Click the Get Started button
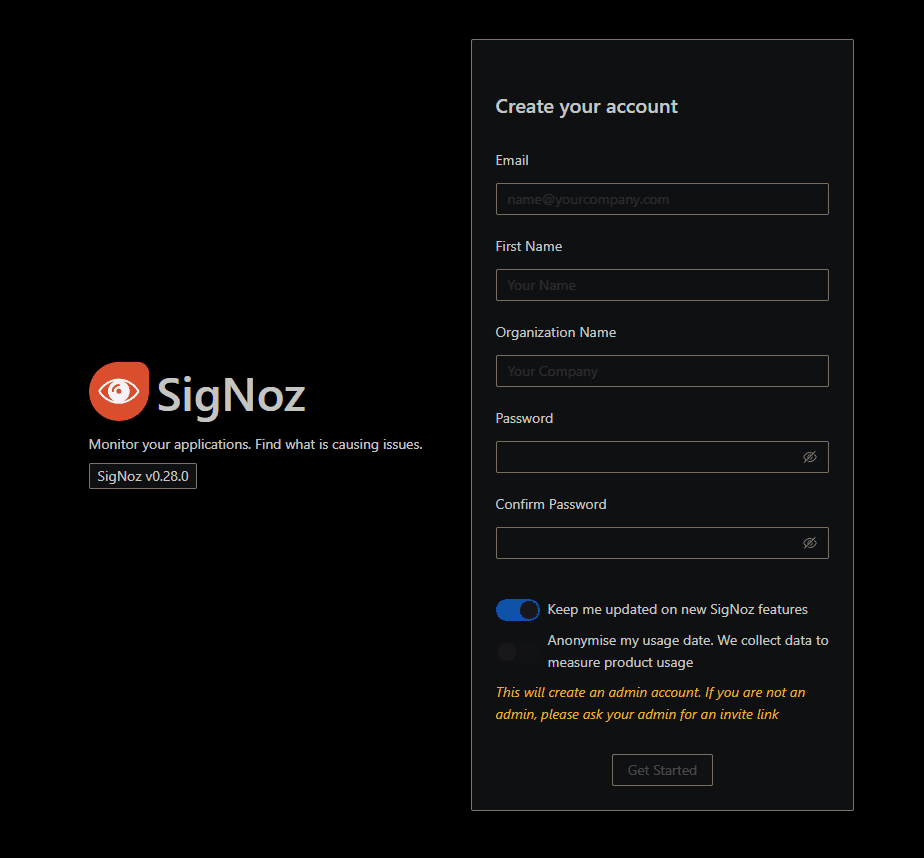Image resolution: width=924 pixels, height=858 pixels. click(x=662, y=770)
